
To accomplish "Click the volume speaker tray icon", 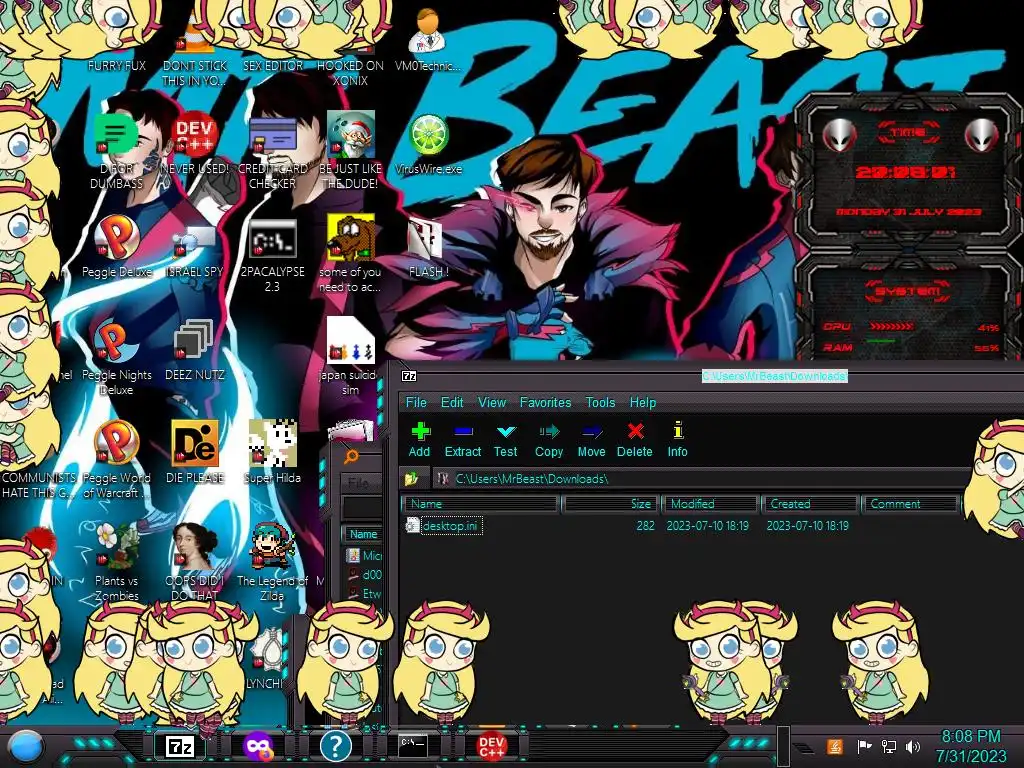I will point(912,746).
